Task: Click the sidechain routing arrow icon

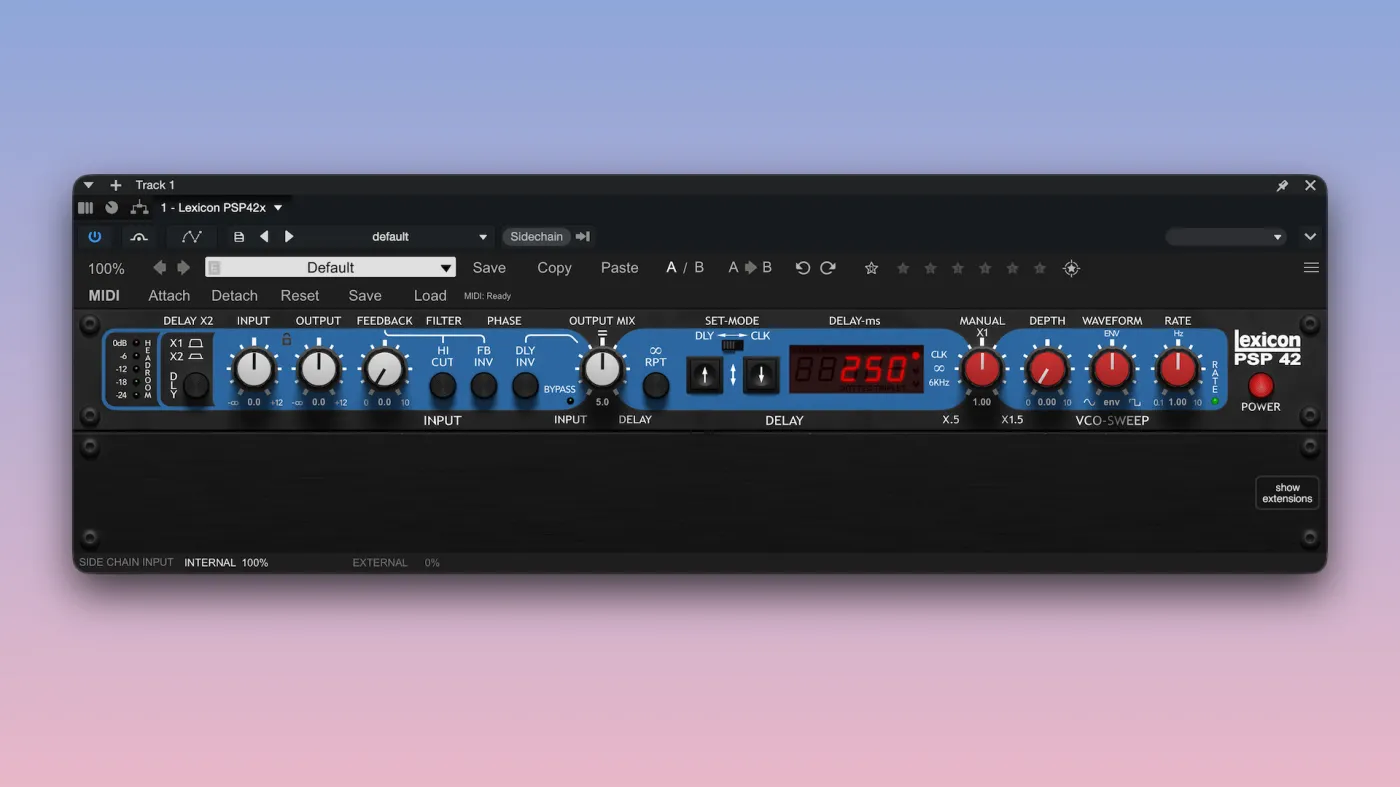Action: 583,237
